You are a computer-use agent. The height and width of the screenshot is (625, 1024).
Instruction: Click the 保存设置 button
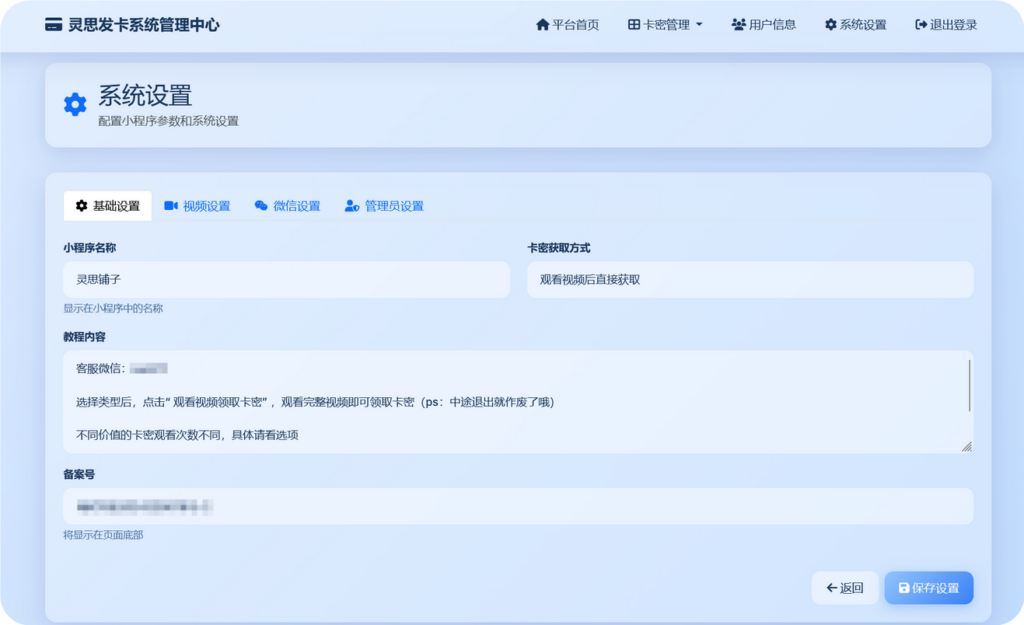click(928, 588)
